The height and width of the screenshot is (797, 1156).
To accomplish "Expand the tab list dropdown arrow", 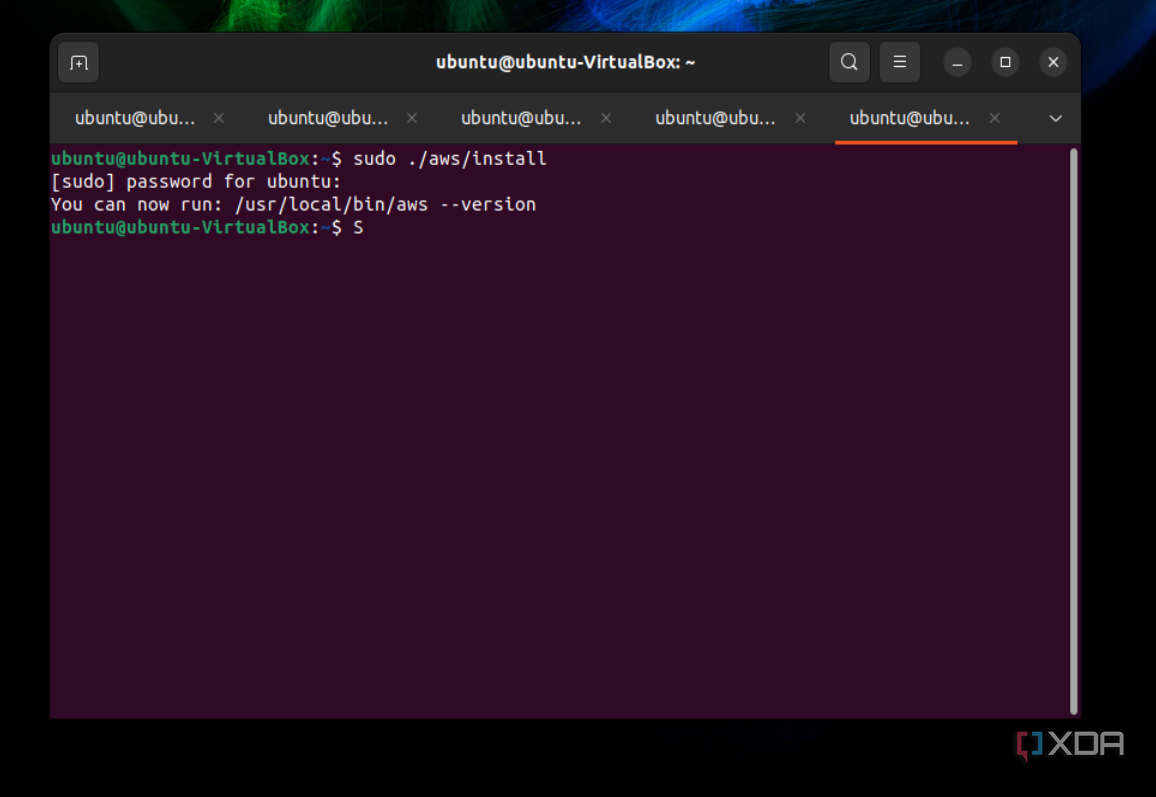I will [x=1056, y=118].
